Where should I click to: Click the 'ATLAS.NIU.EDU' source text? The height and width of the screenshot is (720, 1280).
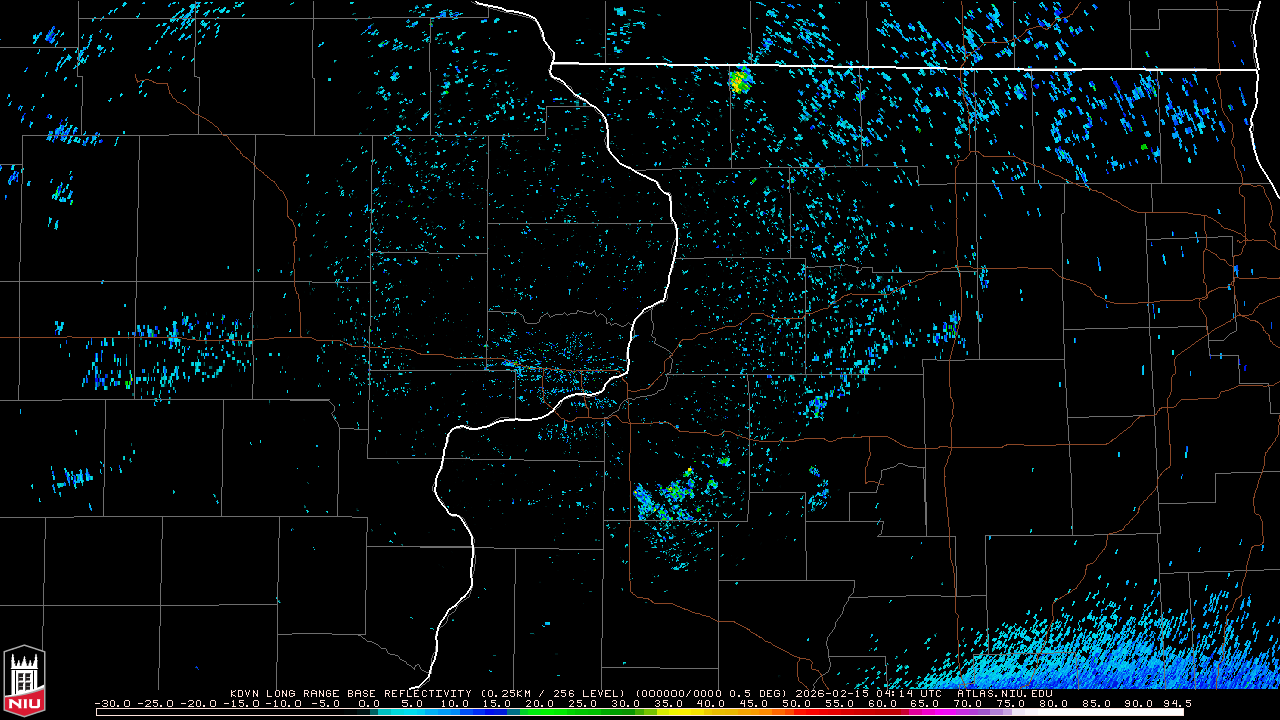pyautogui.click(x=1004, y=693)
